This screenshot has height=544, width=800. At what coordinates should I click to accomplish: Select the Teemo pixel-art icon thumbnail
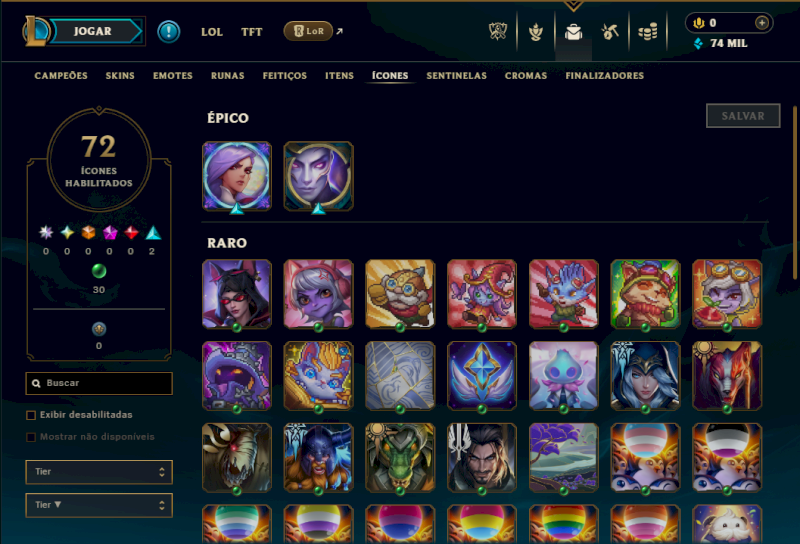click(645, 294)
